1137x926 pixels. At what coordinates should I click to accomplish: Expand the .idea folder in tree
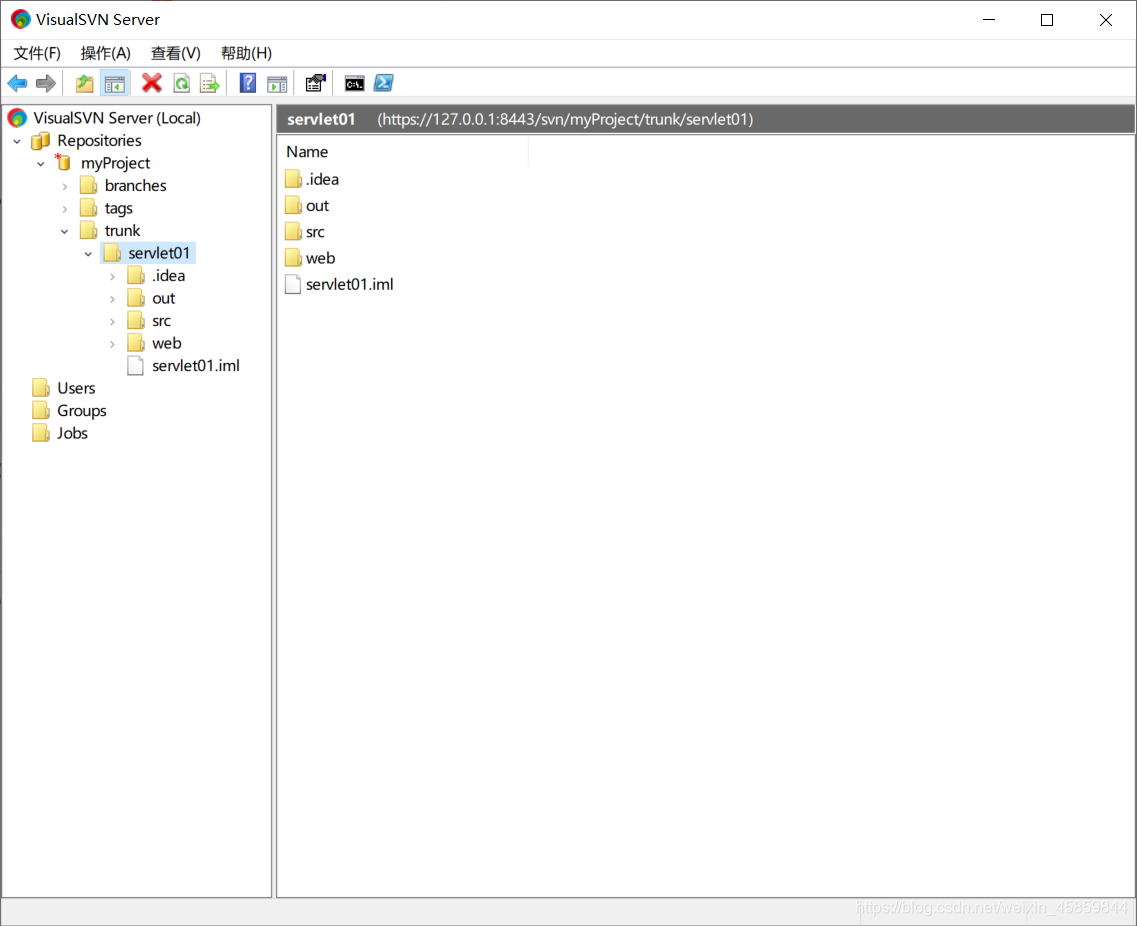(x=112, y=276)
